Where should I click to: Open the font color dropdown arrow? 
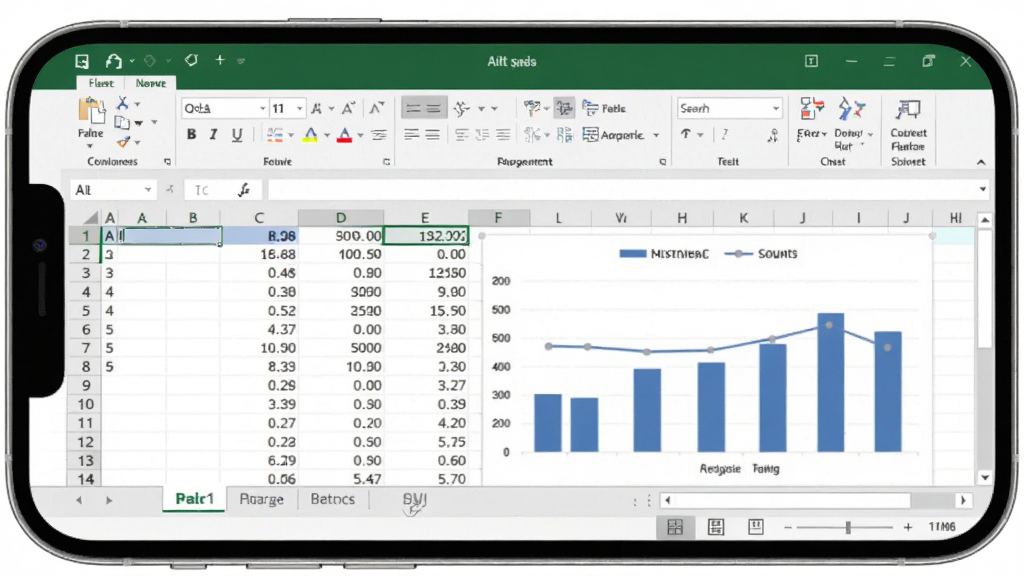point(360,135)
